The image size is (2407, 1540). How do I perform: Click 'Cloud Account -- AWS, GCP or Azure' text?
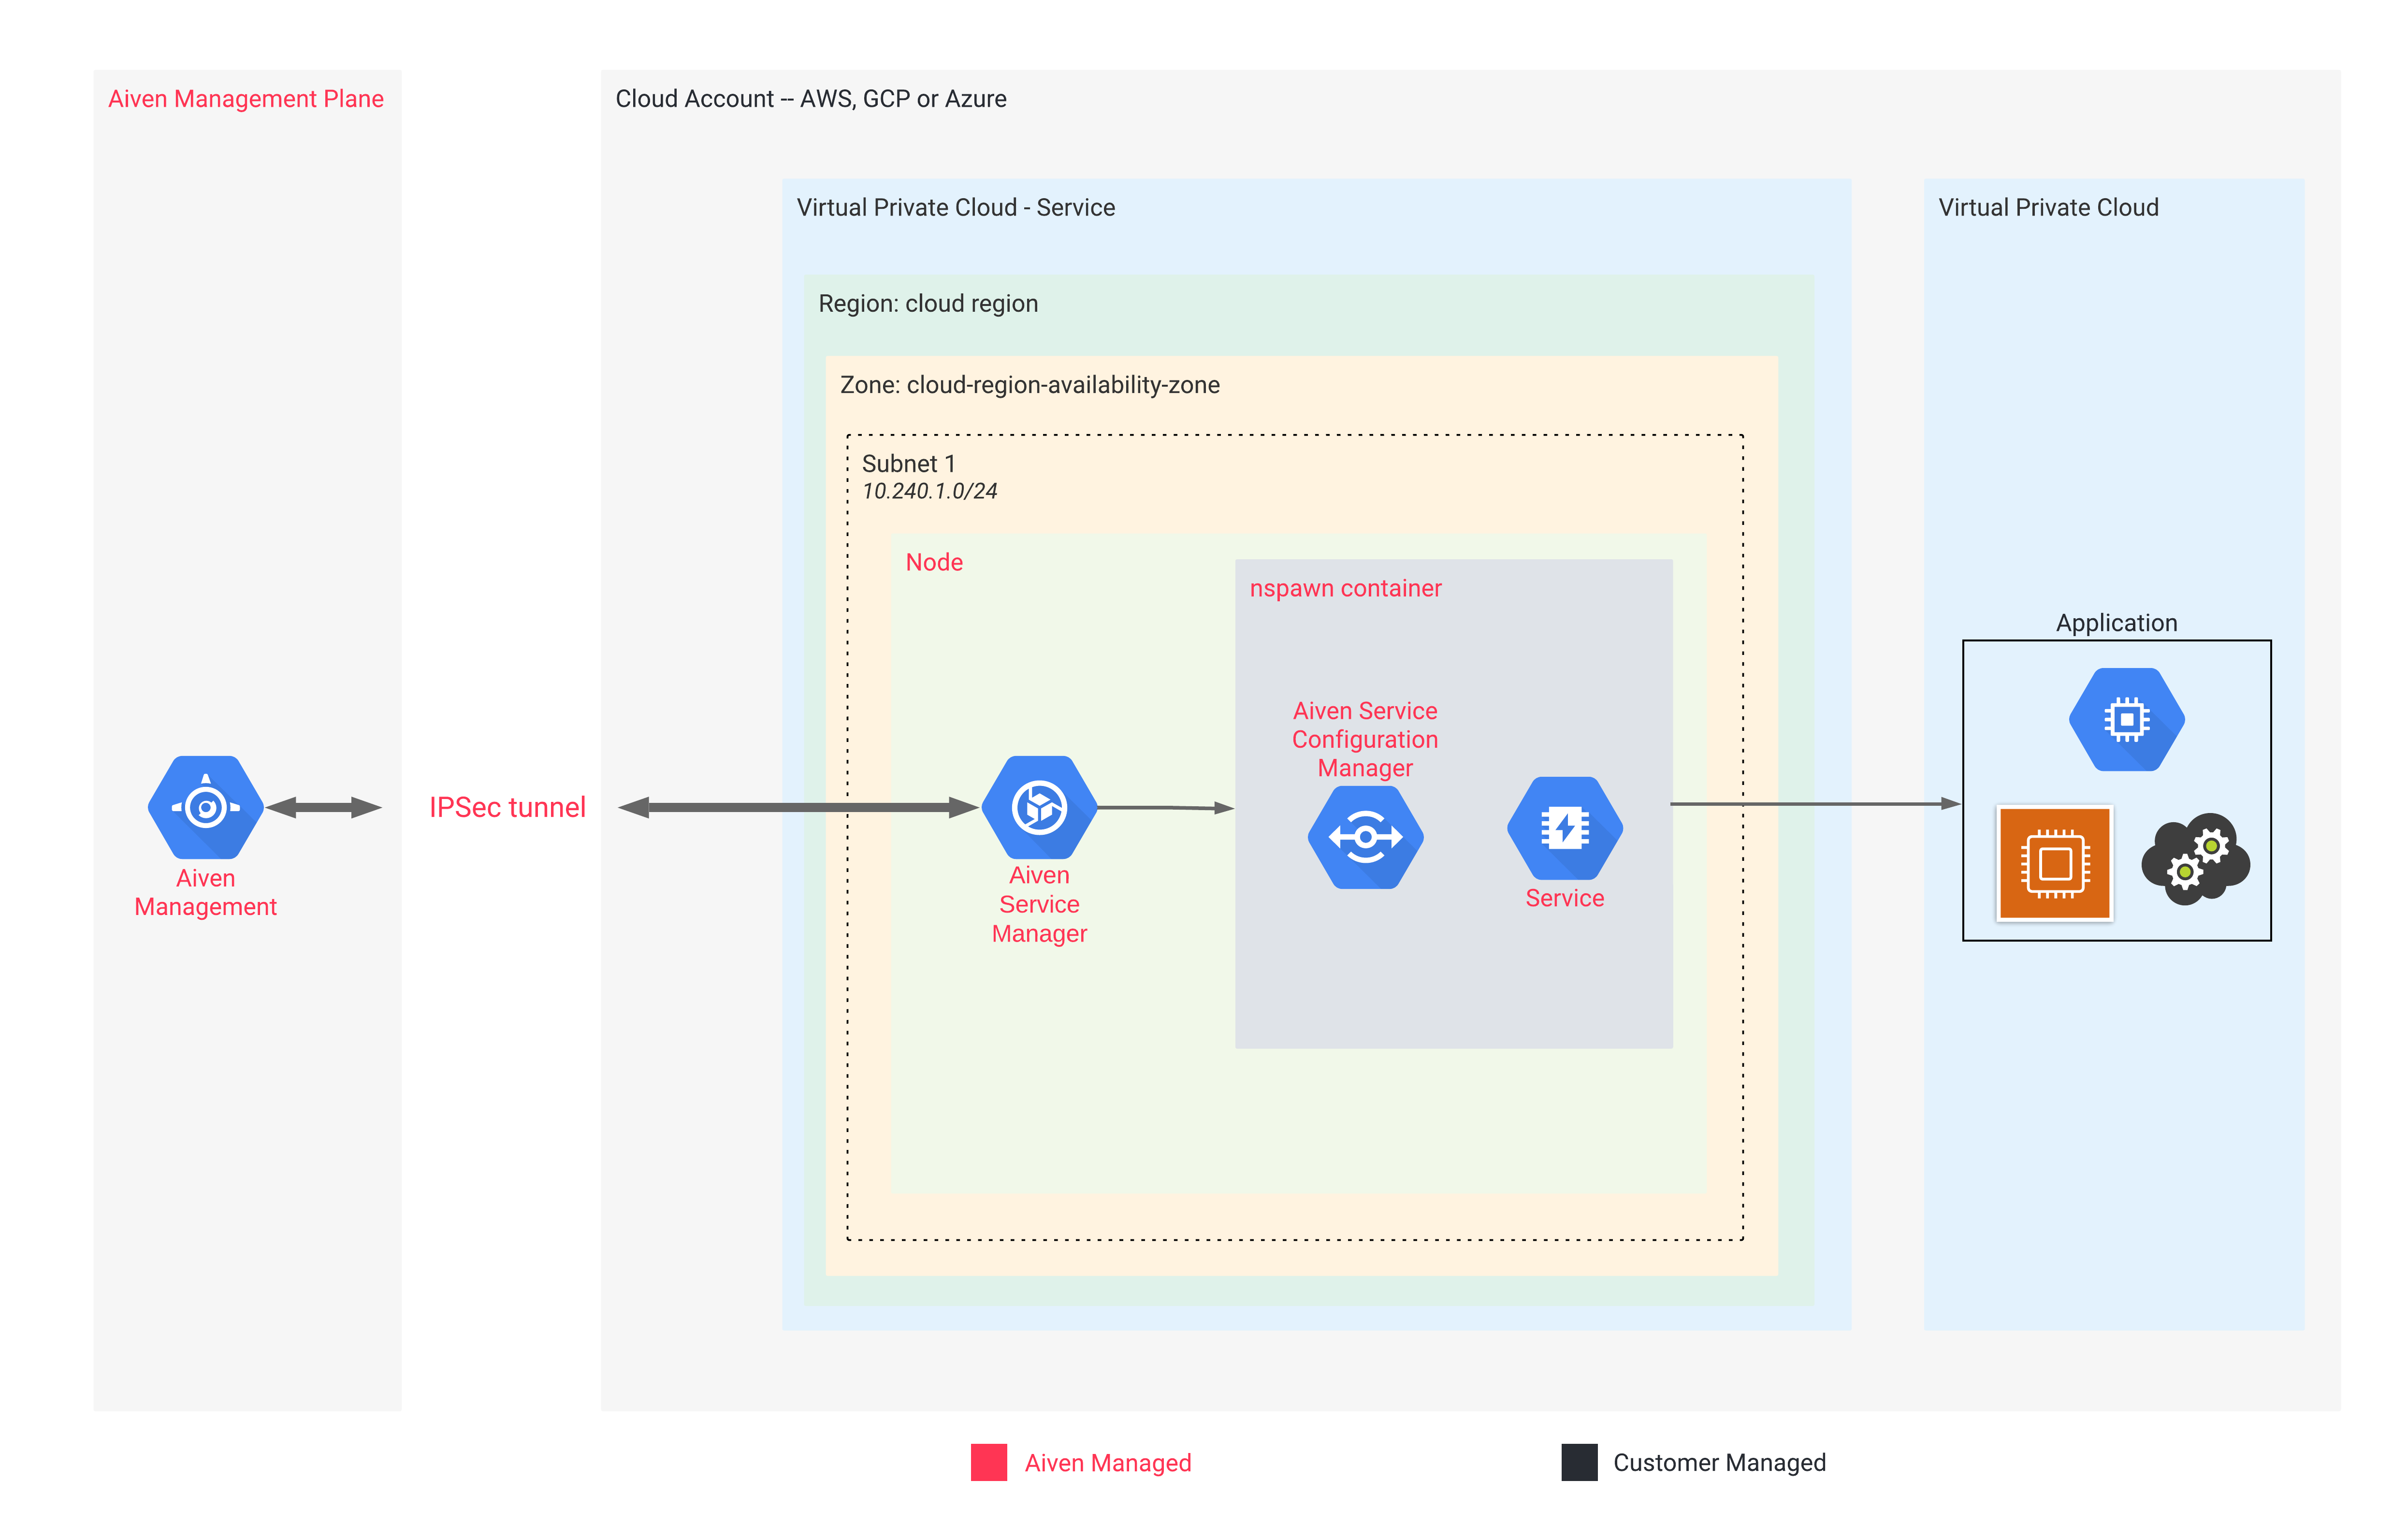(x=811, y=99)
